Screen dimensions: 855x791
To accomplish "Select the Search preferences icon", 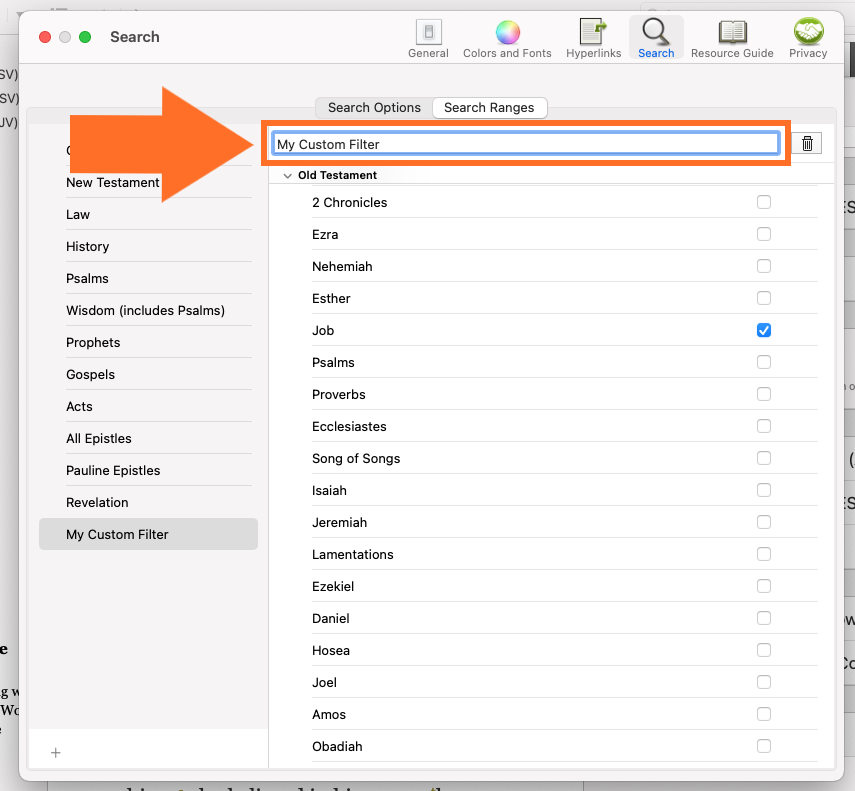I will pyautogui.click(x=656, y=38).
